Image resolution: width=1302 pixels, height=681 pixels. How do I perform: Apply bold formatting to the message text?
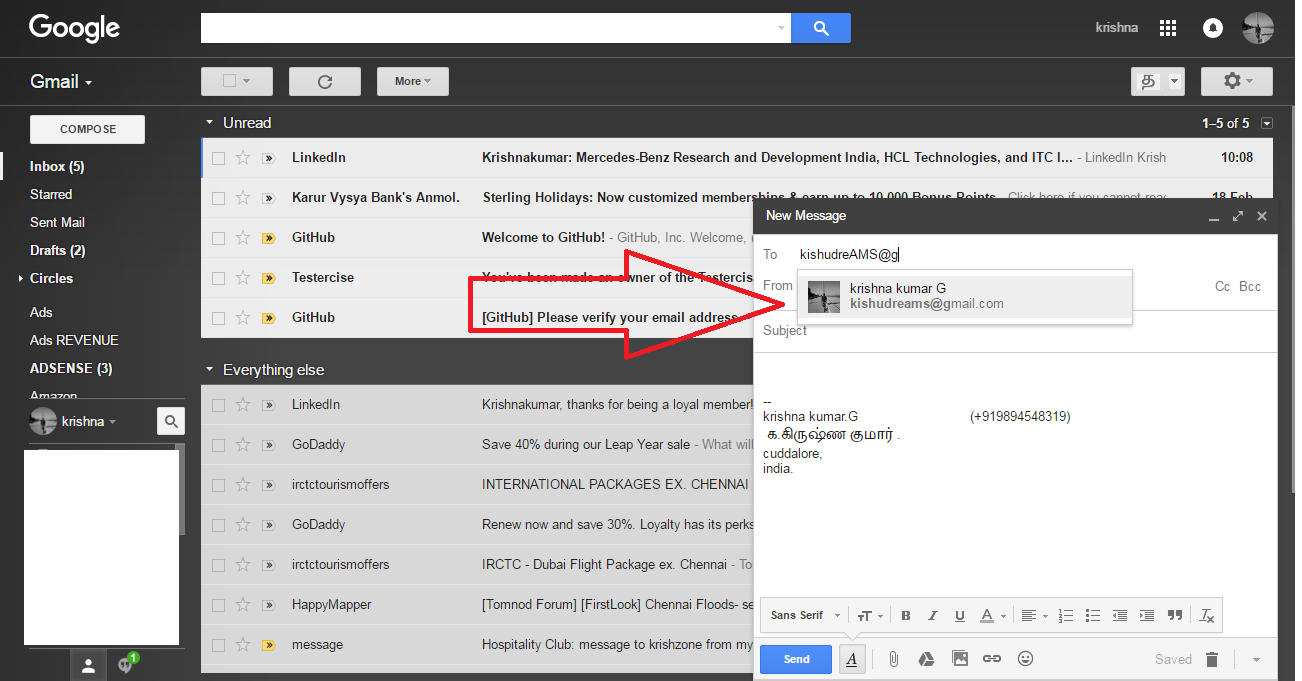[x=905, y=615]
